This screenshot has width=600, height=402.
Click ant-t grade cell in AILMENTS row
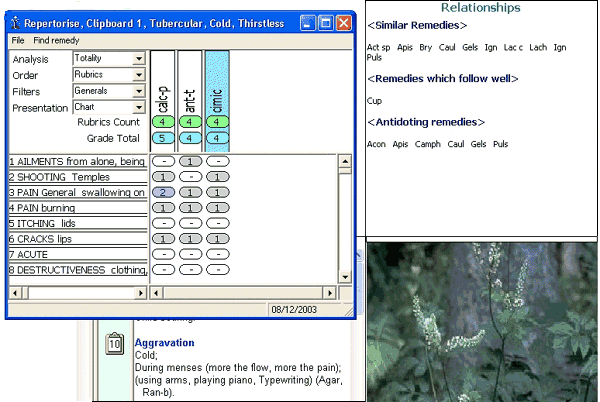point(190,161)
